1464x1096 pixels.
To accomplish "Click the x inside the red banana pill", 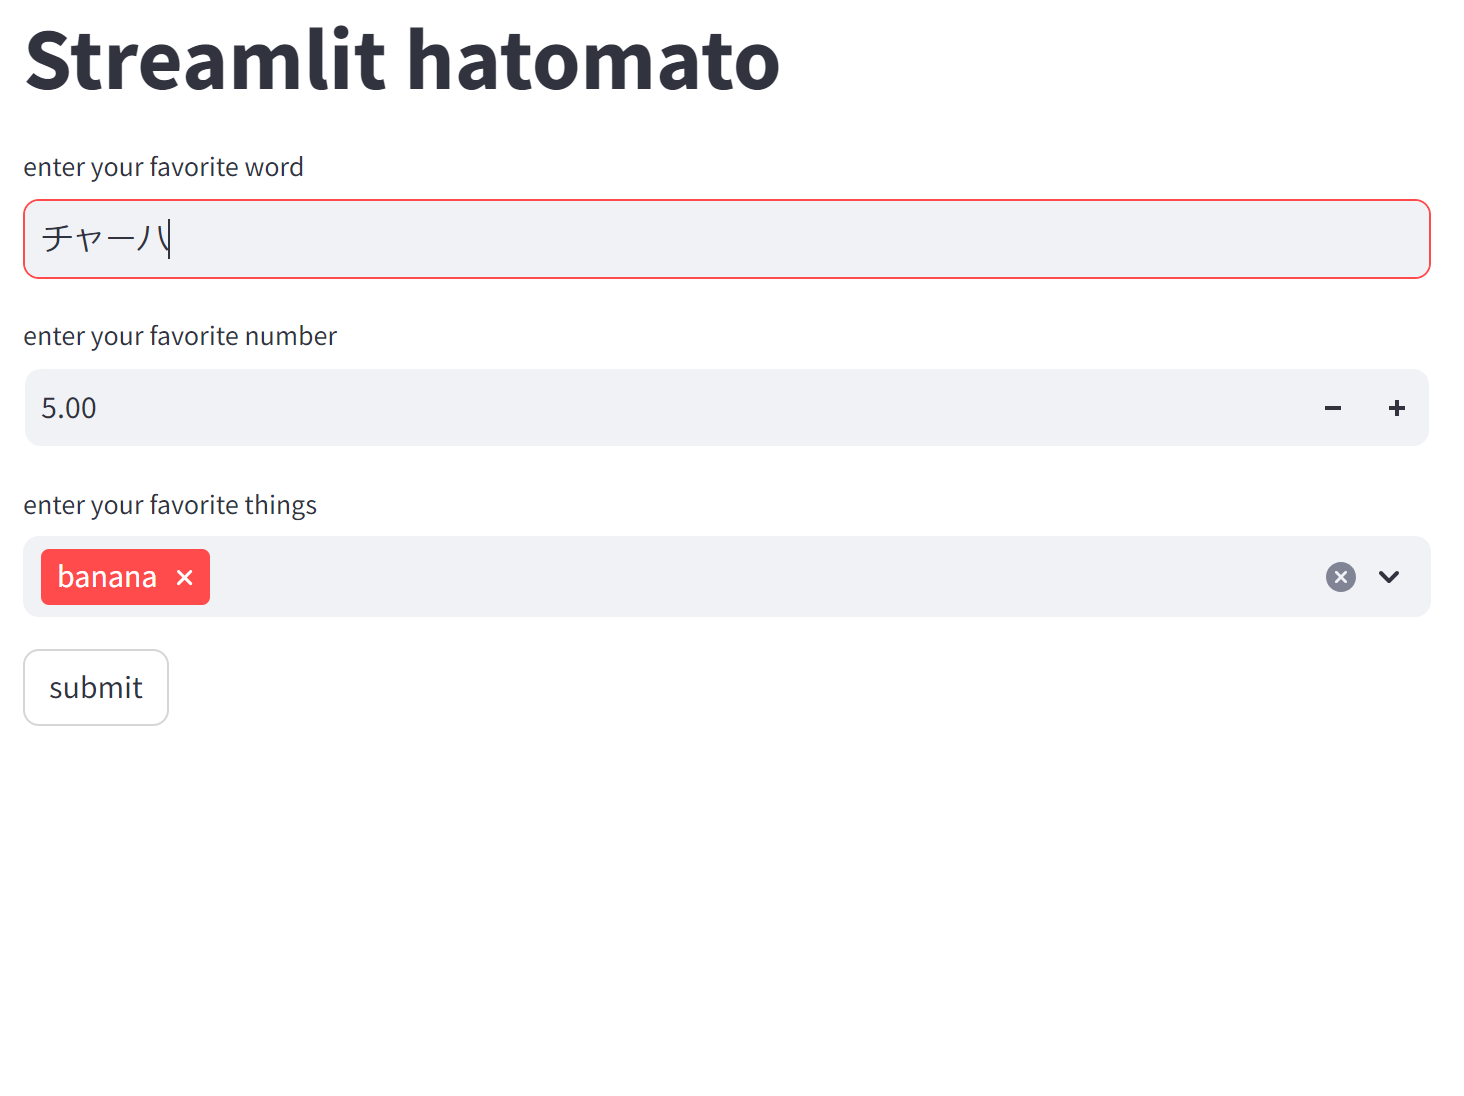I will 184,577.
